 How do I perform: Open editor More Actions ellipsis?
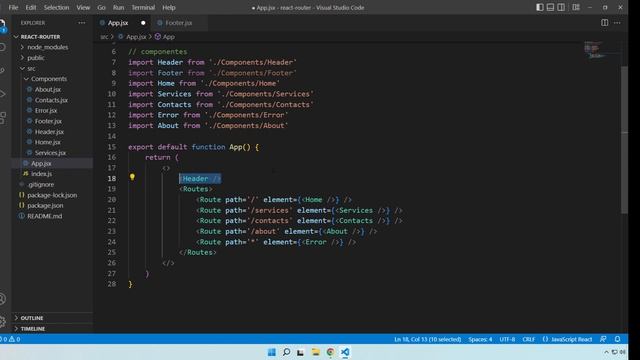617,23
